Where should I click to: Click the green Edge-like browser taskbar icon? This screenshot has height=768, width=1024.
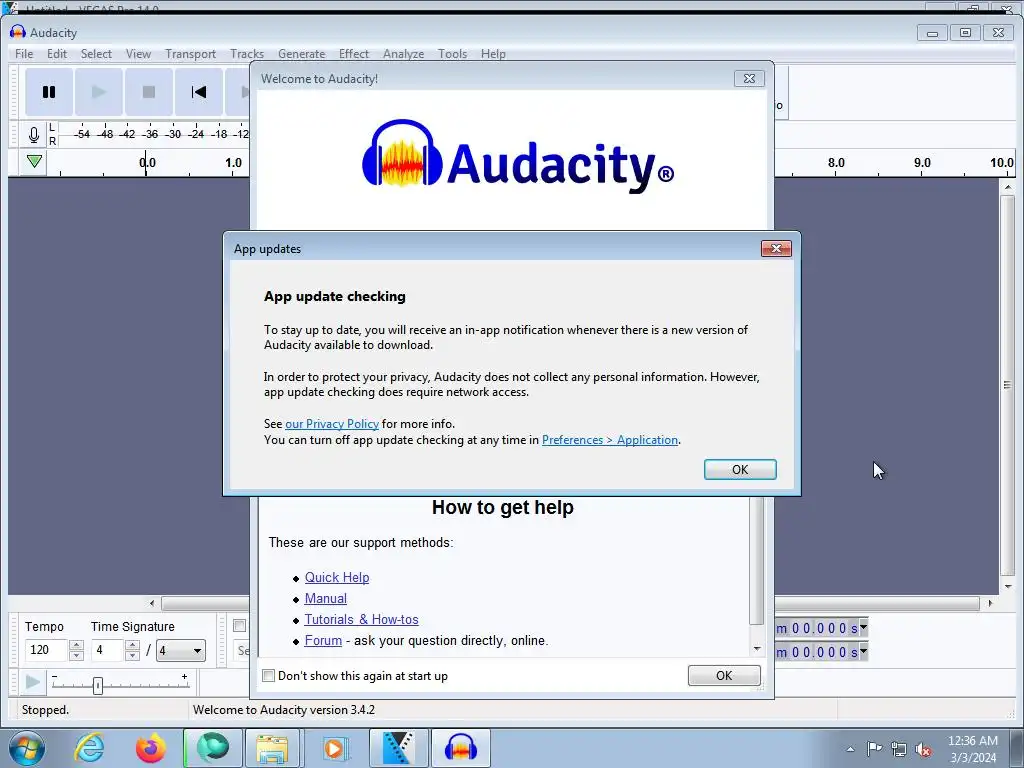point(213,748)
